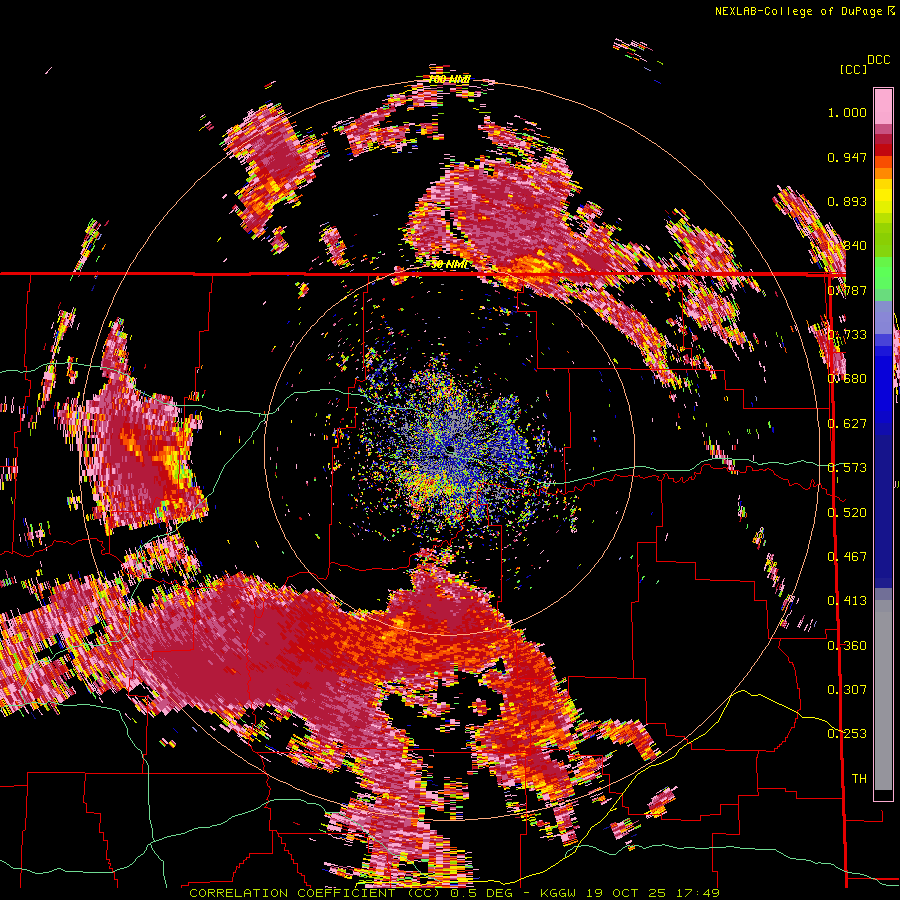Click the 0.360 scale value

[847, 646]
